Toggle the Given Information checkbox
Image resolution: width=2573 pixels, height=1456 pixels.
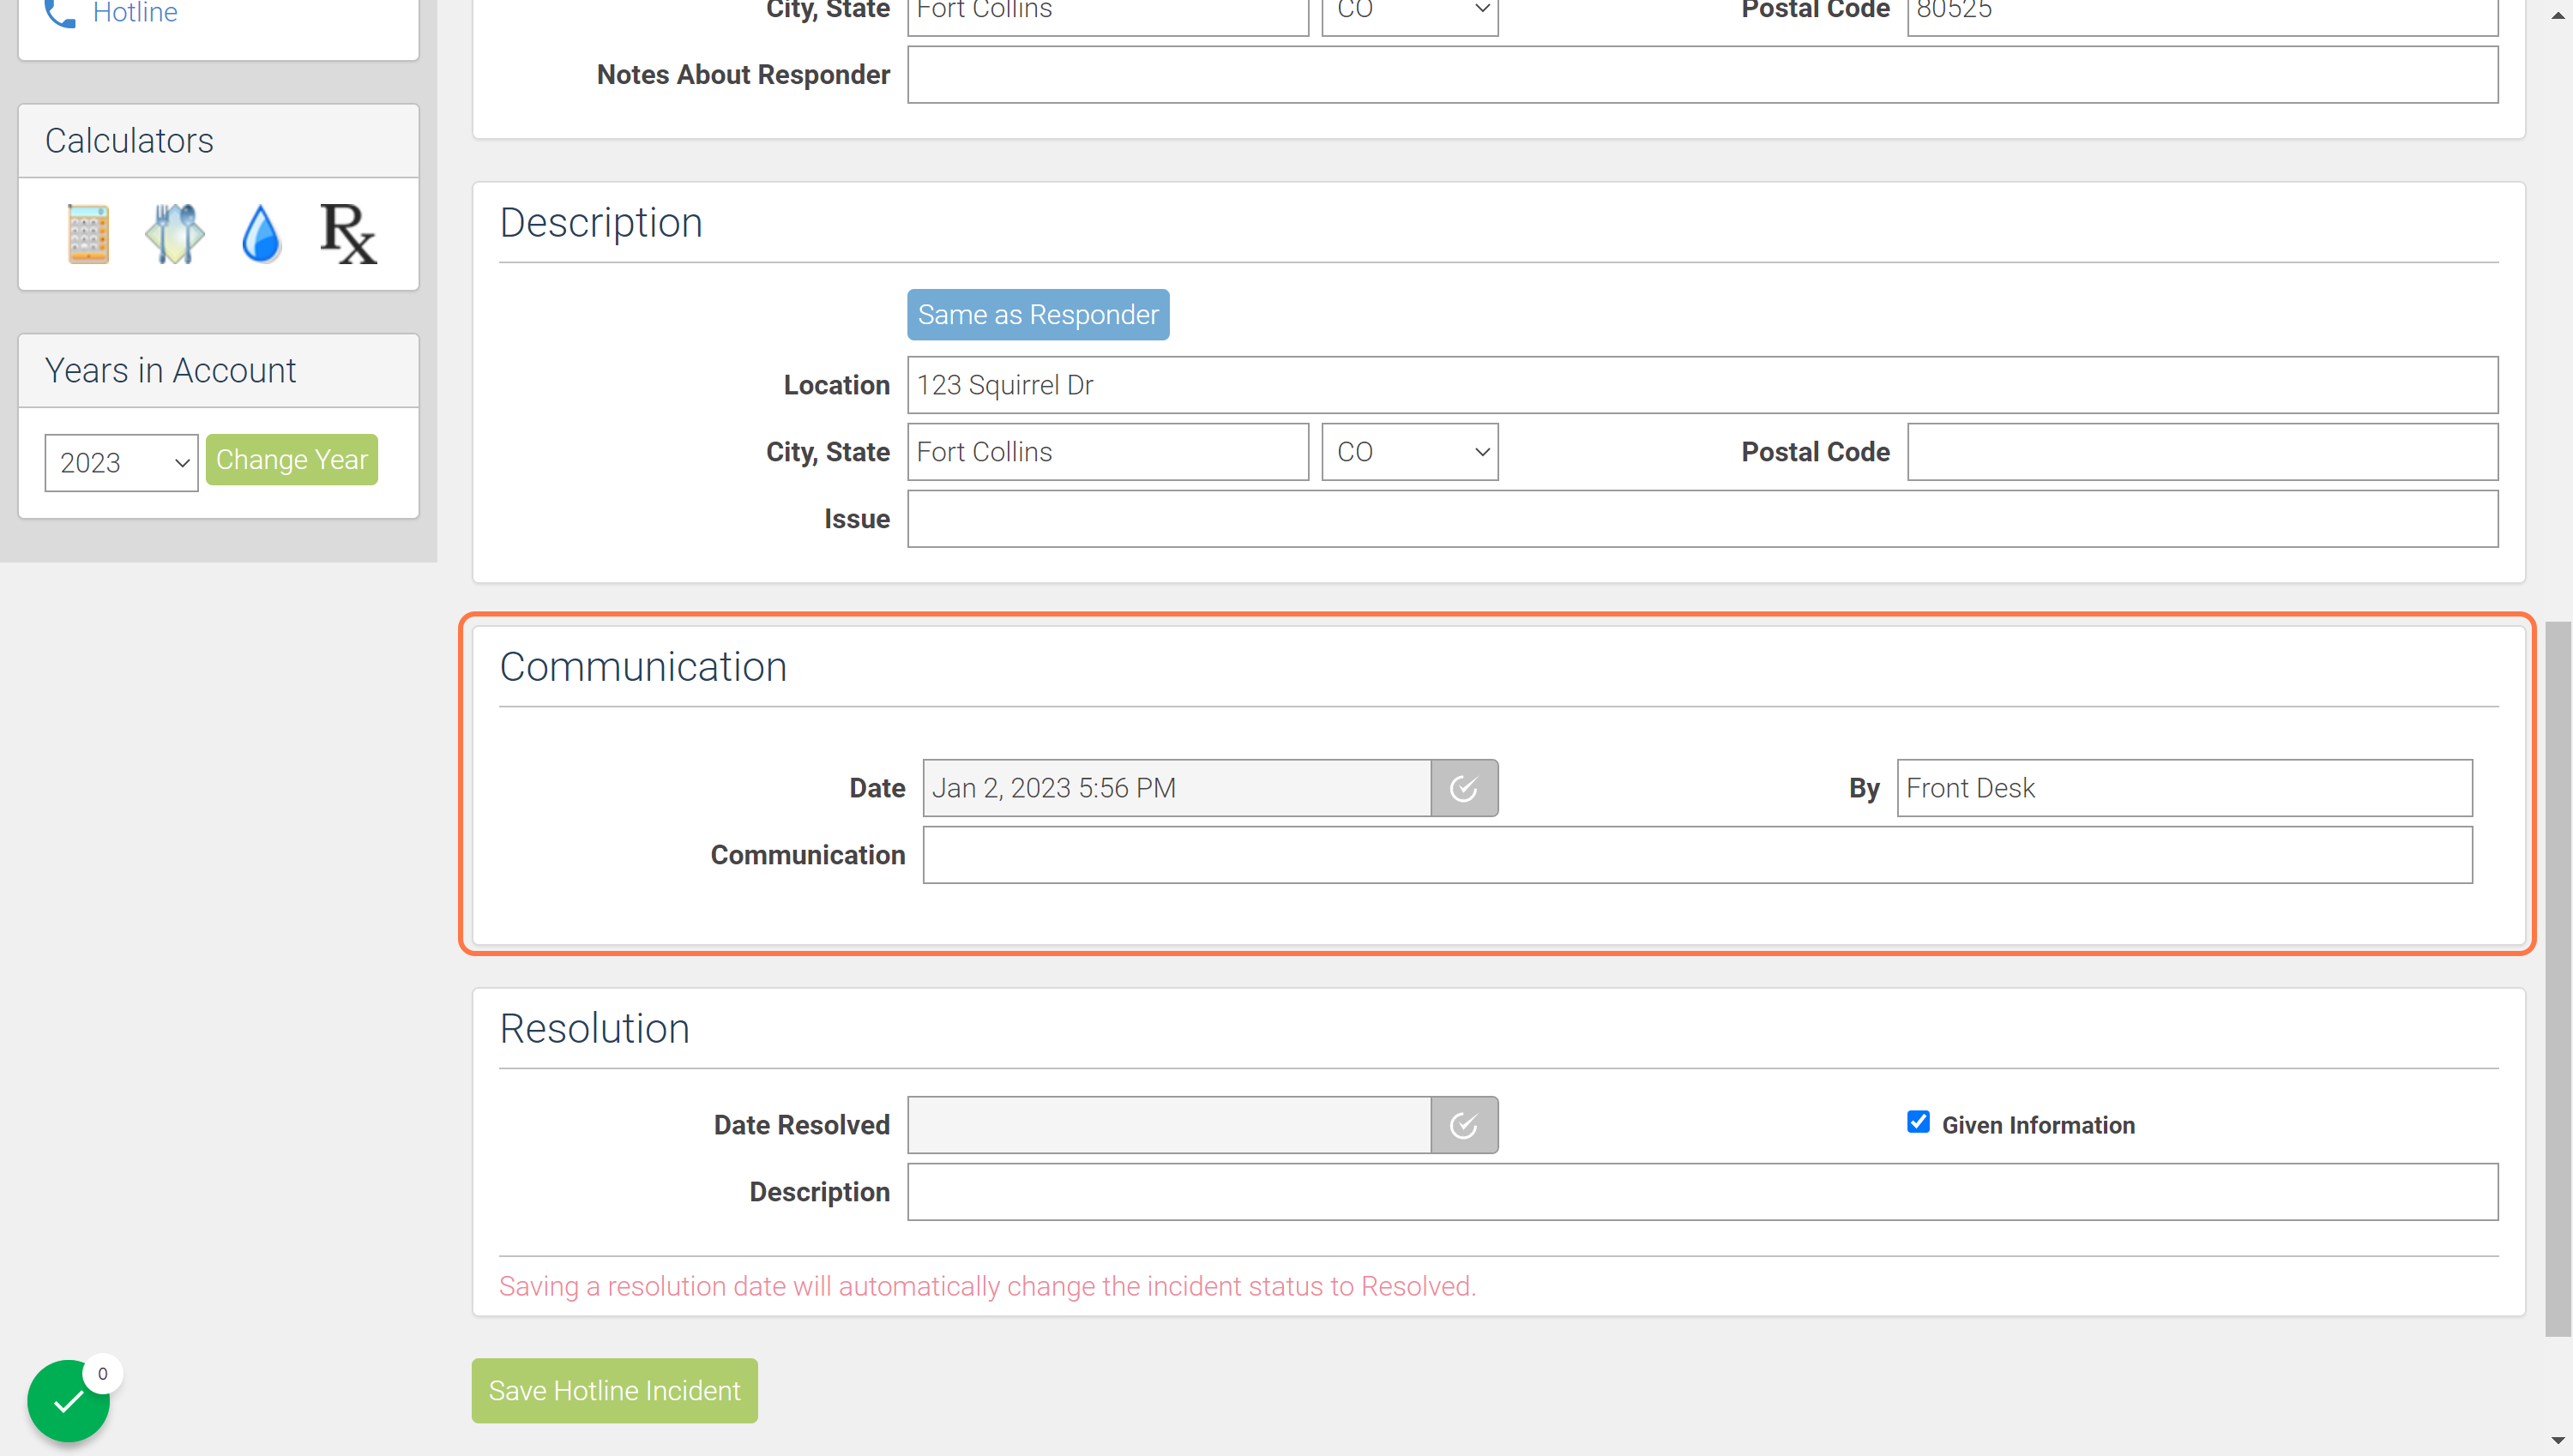[x=1918, y=1122]
